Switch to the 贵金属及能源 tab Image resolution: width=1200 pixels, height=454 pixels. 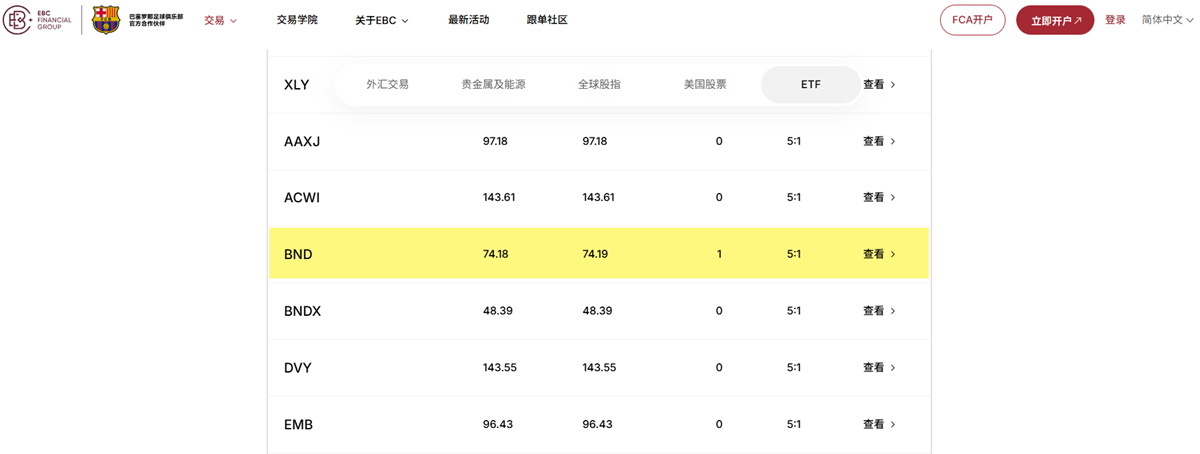[x=493, y=85]
